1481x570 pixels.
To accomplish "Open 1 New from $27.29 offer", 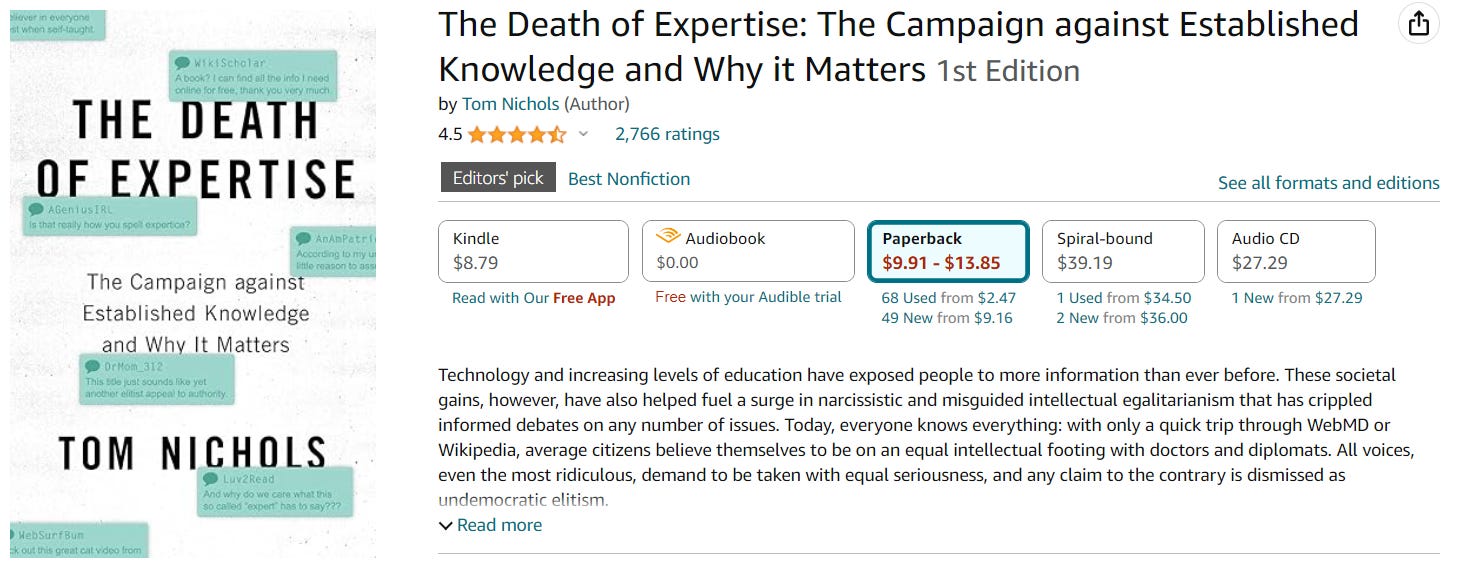I will click(x=1296, y=298).
